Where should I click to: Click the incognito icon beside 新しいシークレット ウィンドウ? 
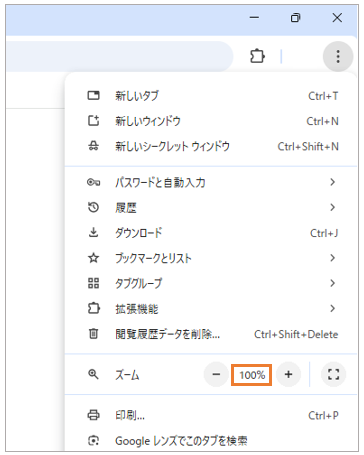pyautogui.click(x=93, y=146)
